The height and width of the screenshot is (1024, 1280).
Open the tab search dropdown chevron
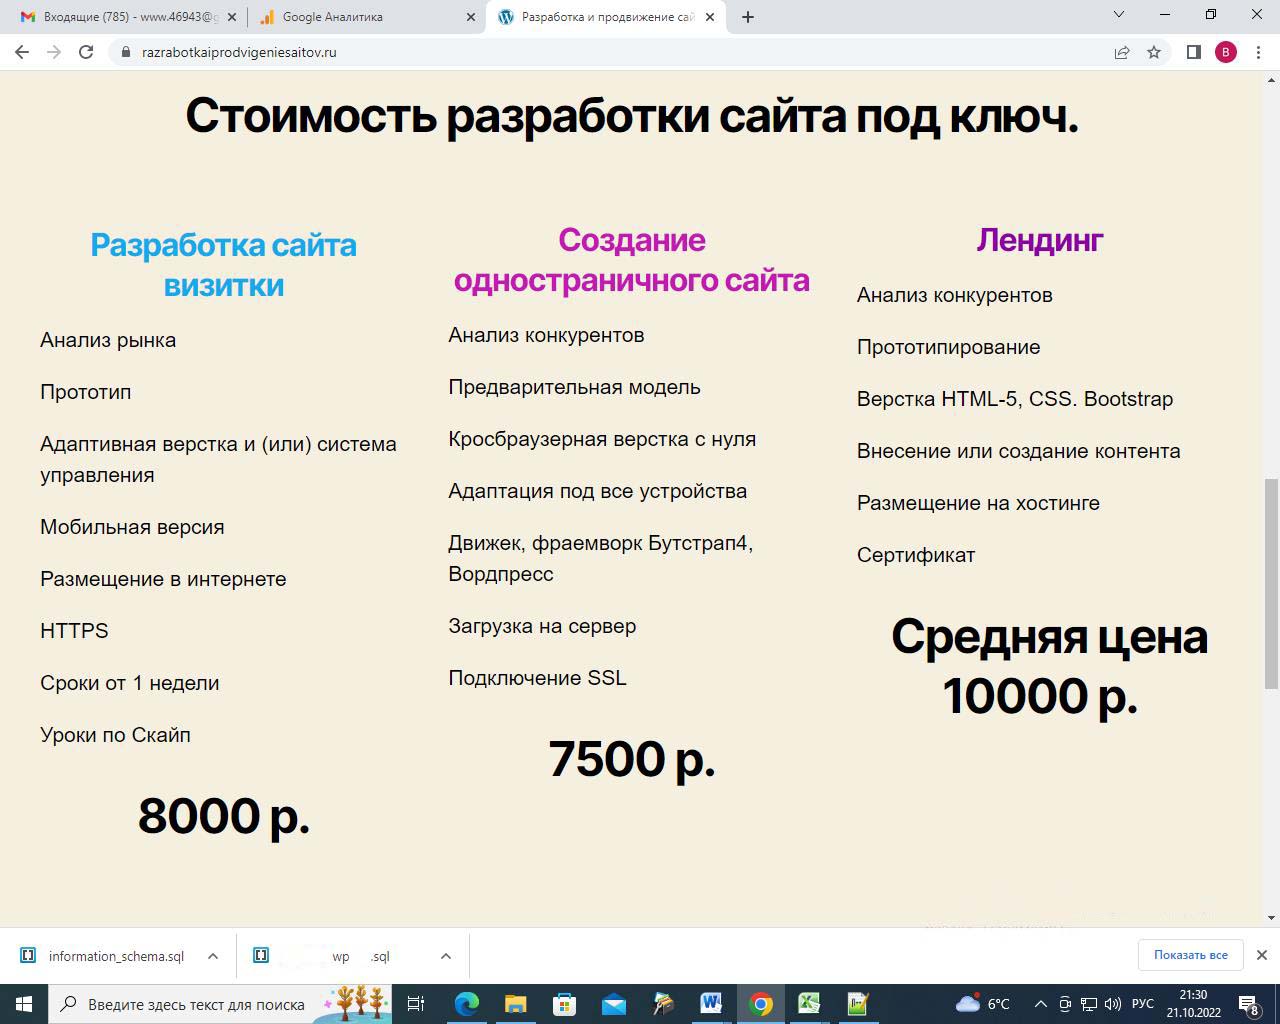(1119, 14)
